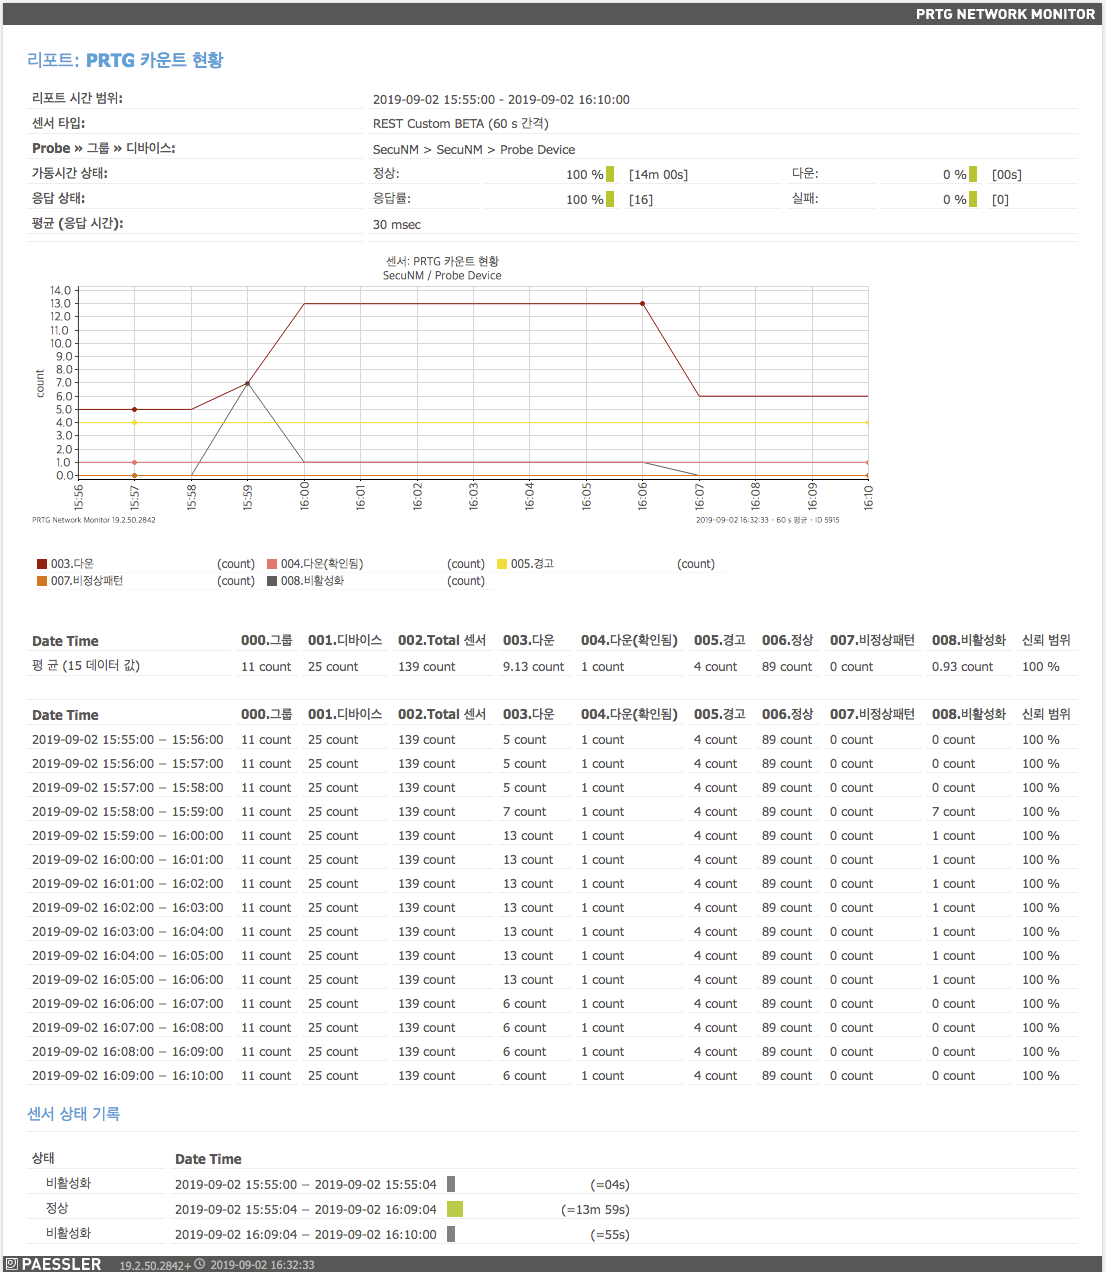Click the row 2019-09-02 16:03:00 – 16:04:00
Screen dimensions: 1106x1272
coord(553,932)
